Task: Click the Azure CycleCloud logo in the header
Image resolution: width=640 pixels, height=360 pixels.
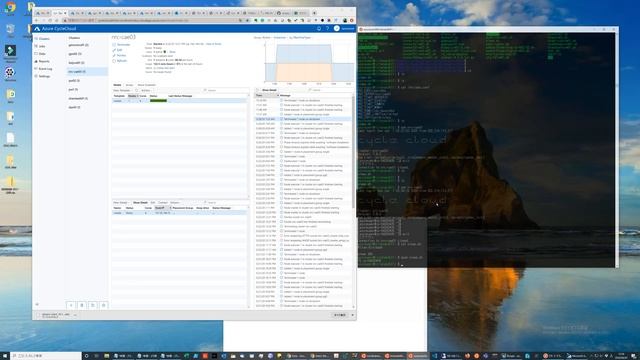Action: 56,29
